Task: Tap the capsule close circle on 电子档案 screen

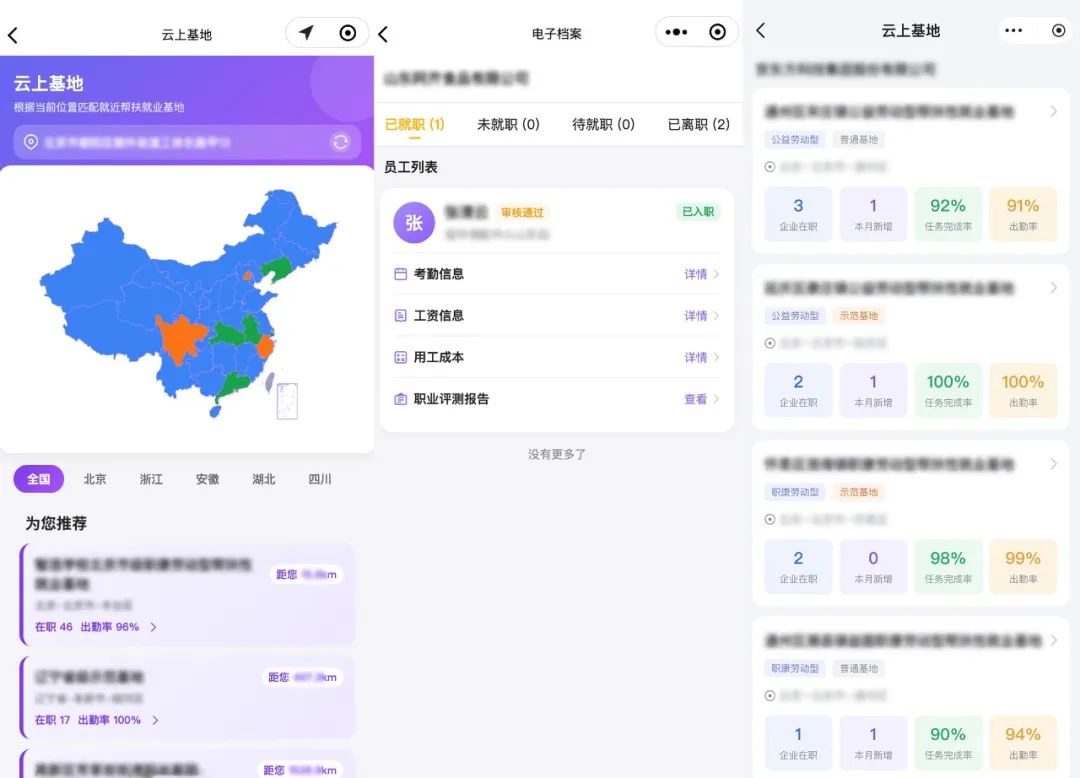Action: [717, 32]
